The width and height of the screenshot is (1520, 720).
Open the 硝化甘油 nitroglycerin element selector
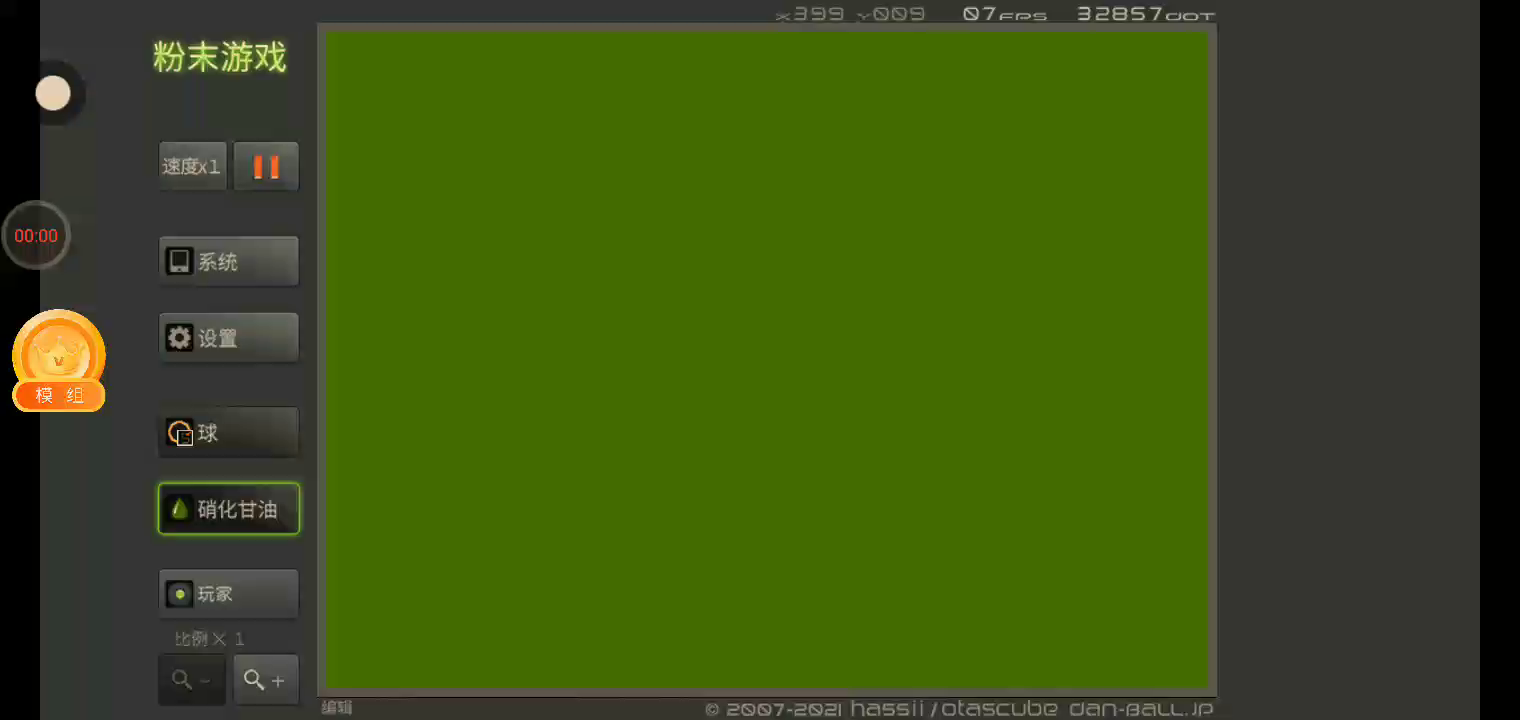[229, 509]
